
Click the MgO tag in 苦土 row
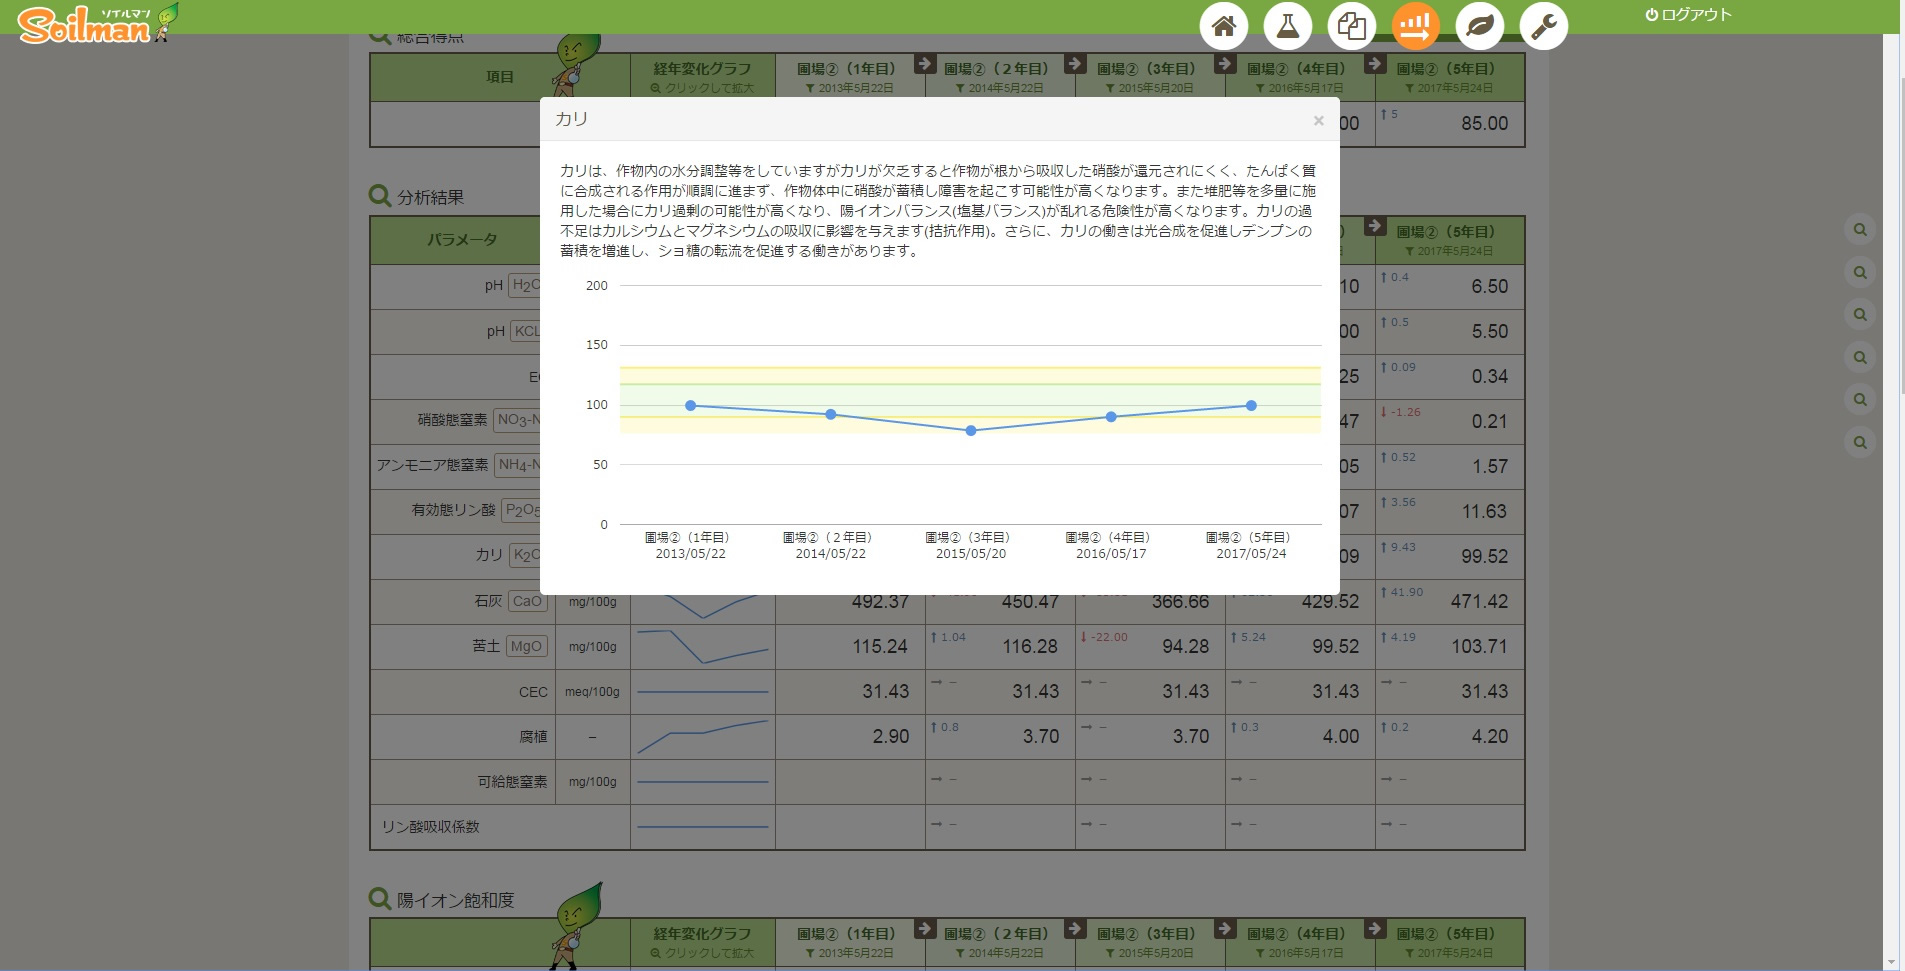click(x=527, y=646)
